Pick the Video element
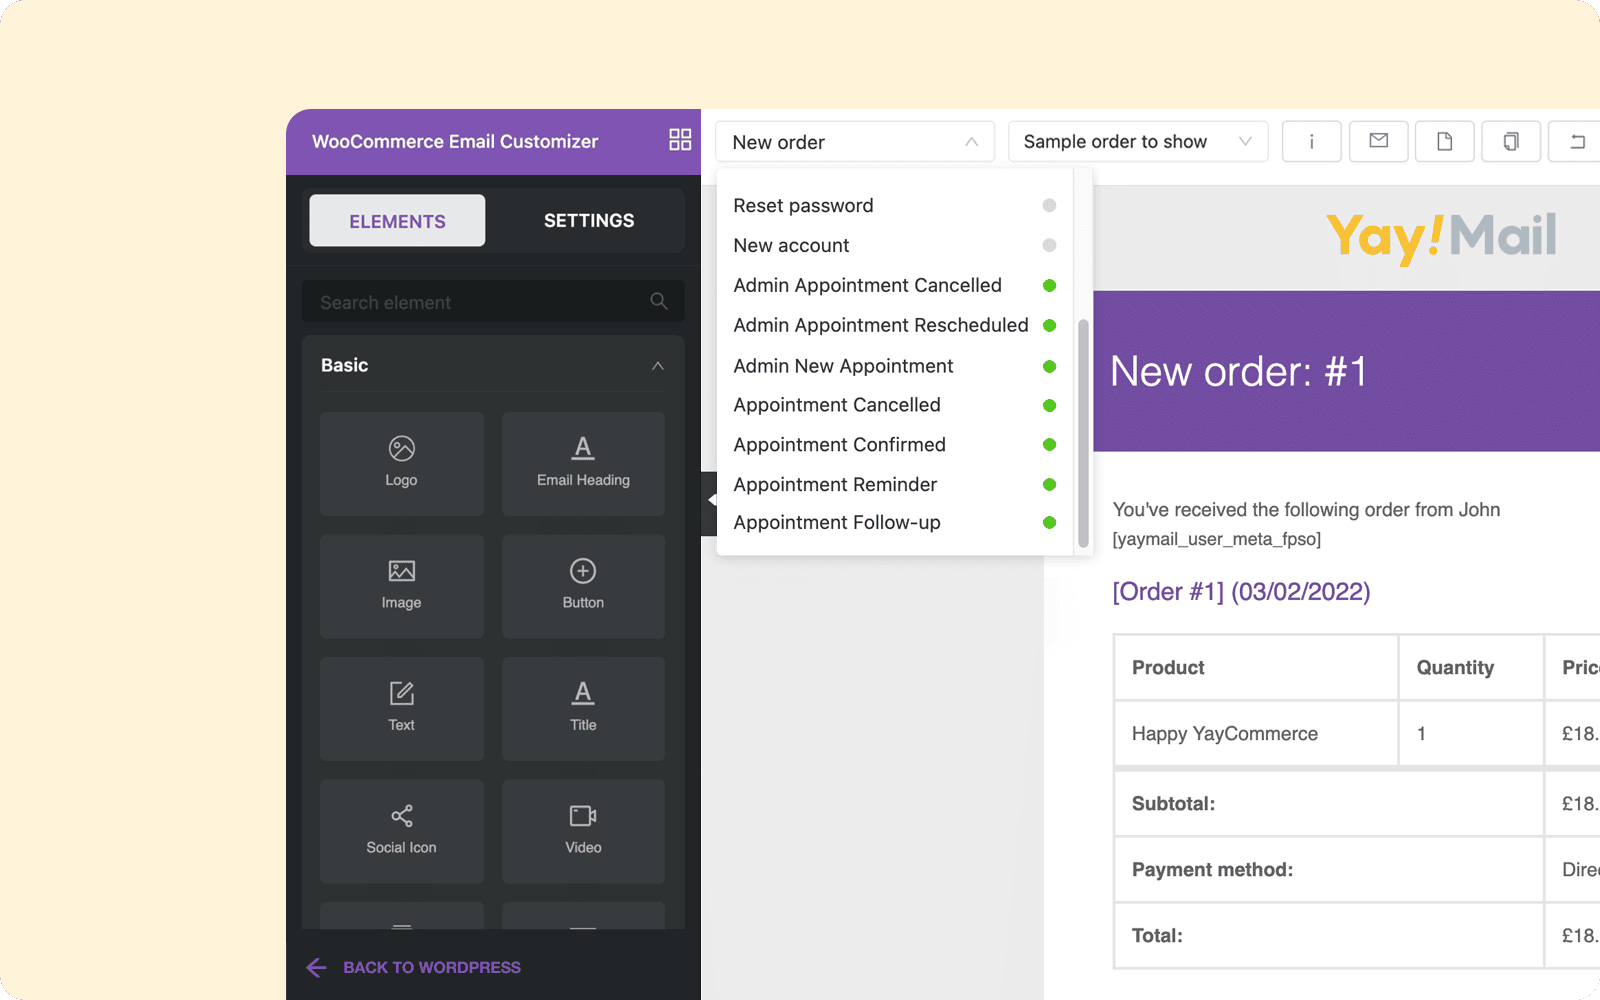The width and height of the screenshot is (1600, 1000). (583, 831)
